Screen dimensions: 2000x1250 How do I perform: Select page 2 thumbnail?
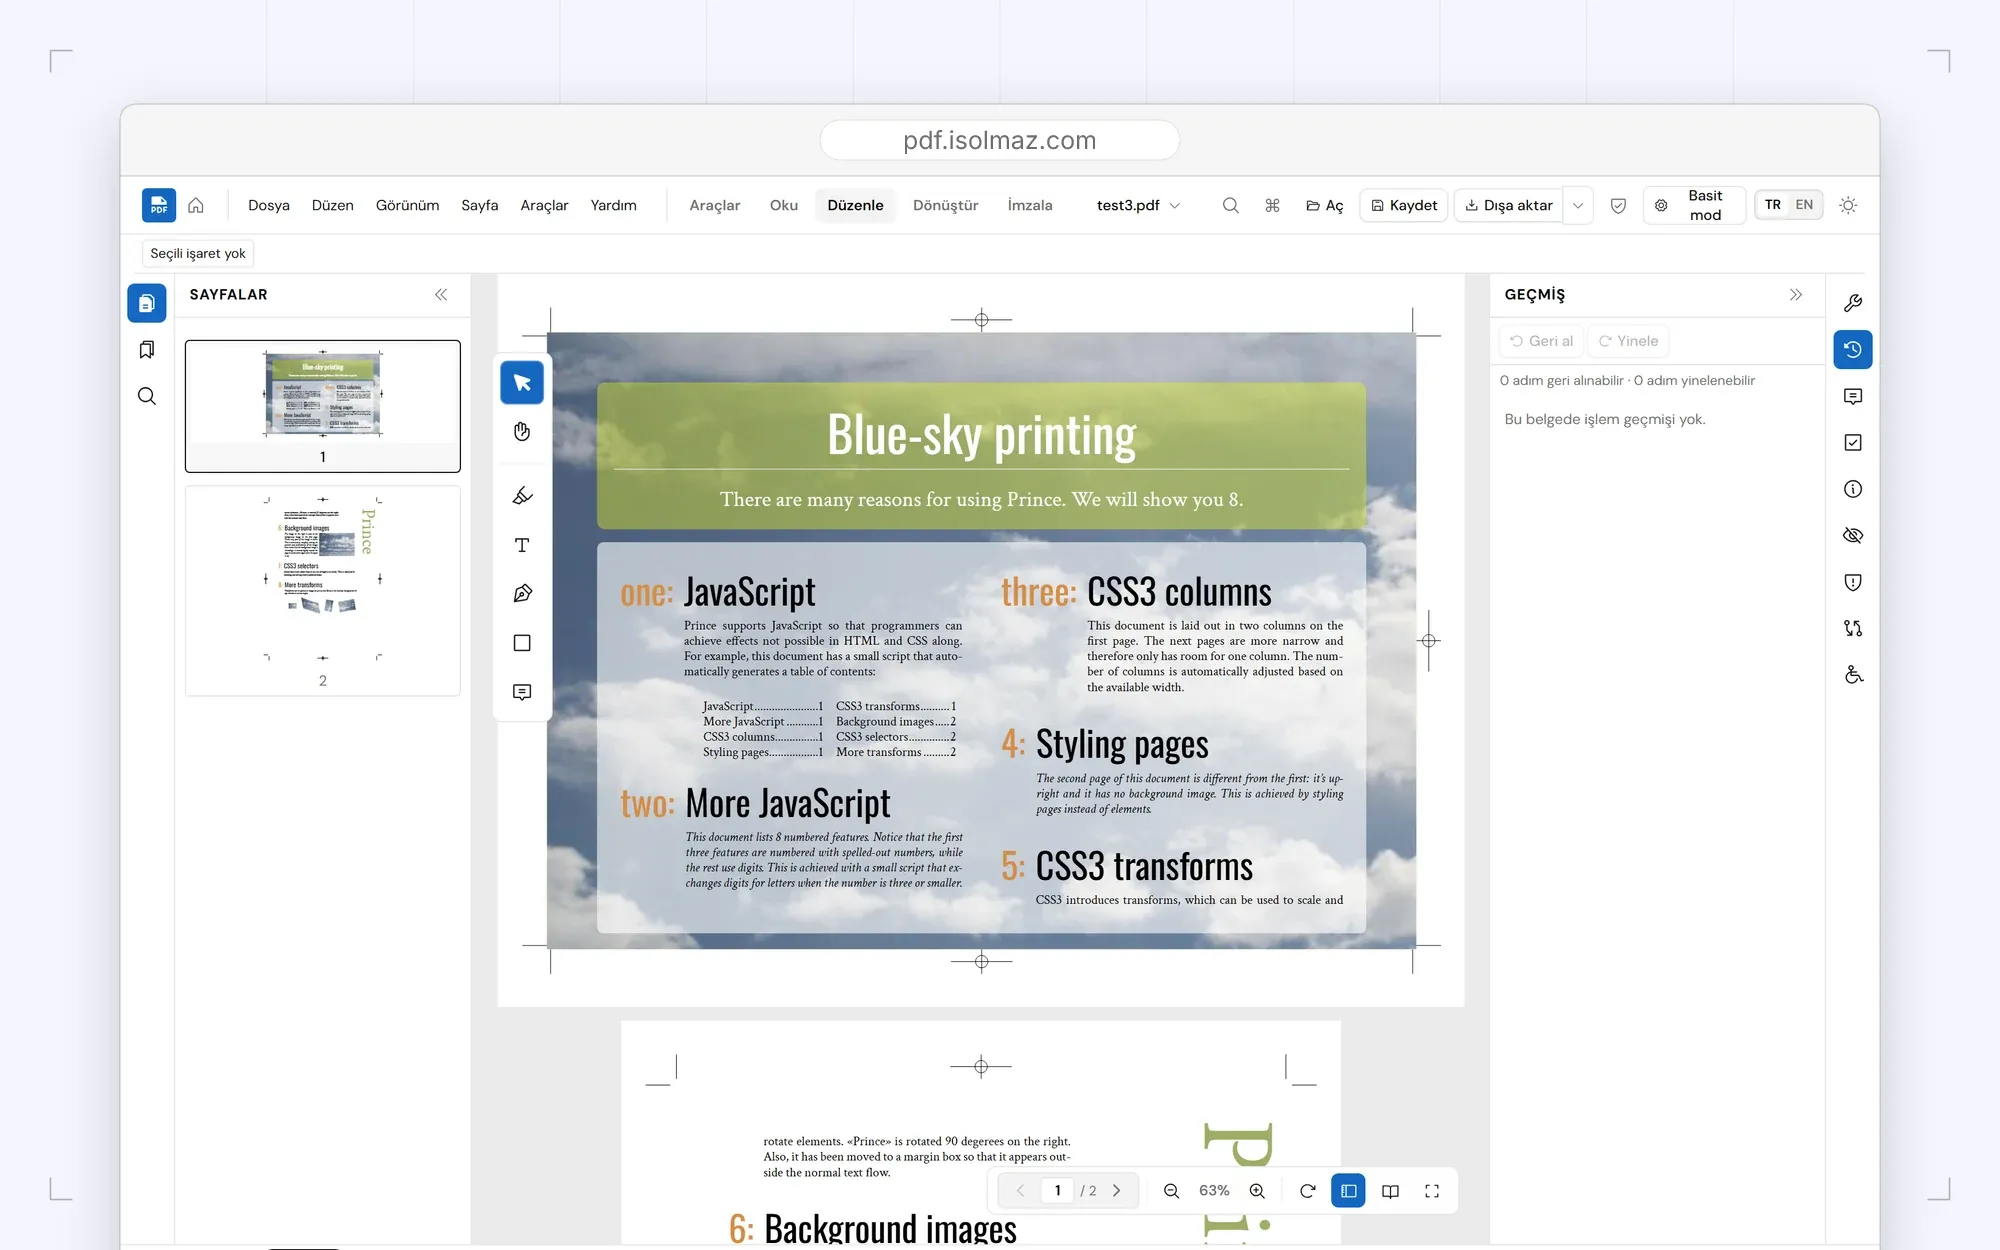pyautogui.click(x=323, y=591)
